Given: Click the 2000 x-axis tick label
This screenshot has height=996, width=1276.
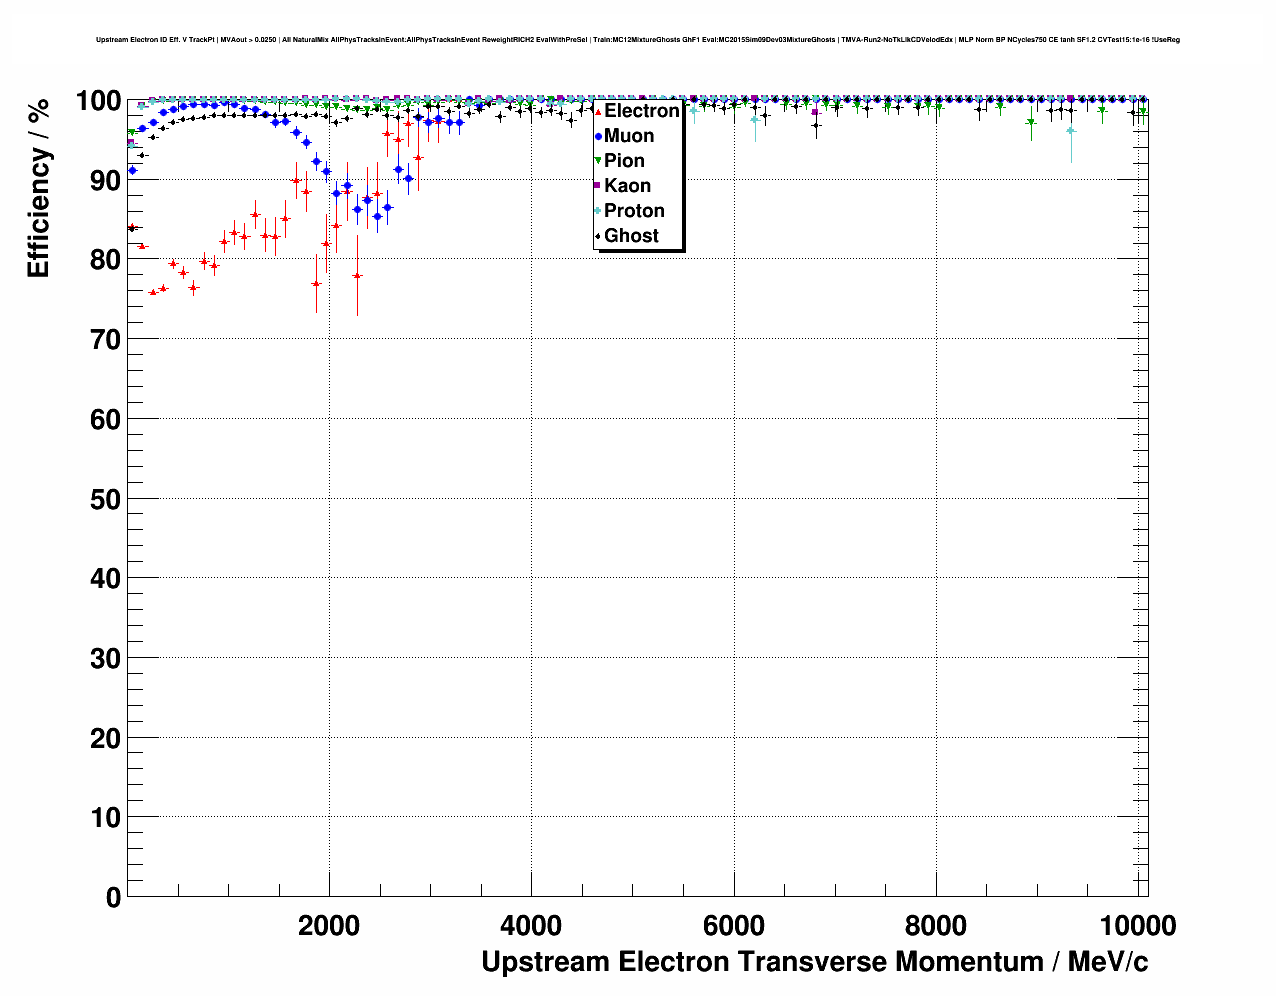Looking at the screenshot, I should [329, 926].
